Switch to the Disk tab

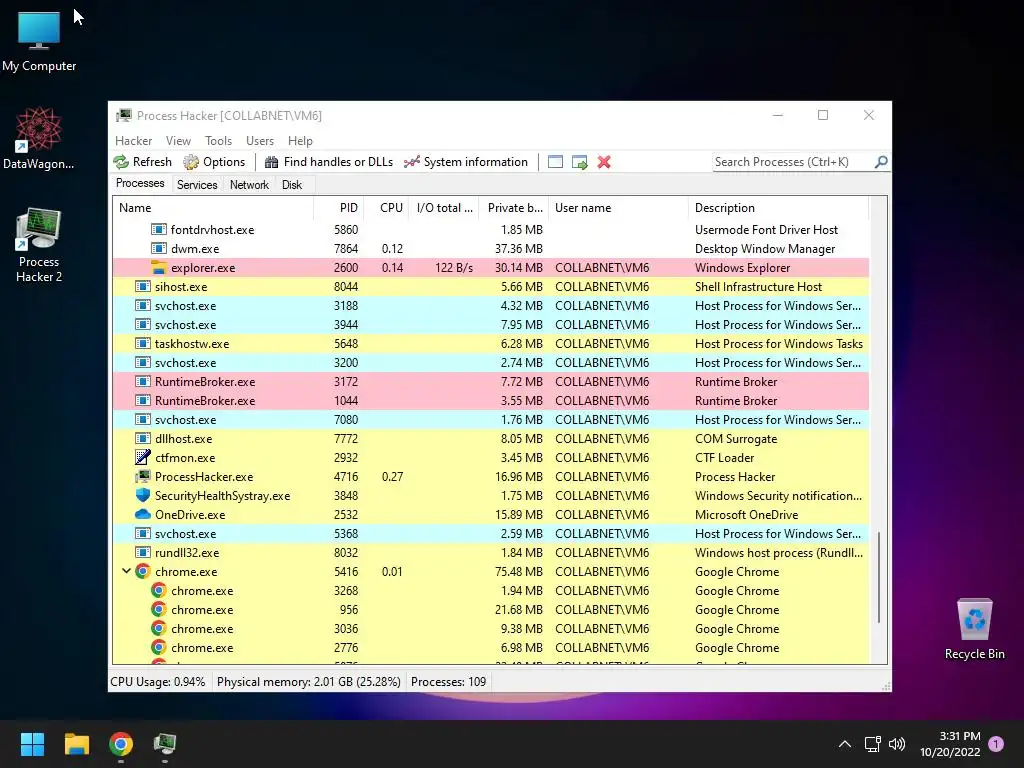(292, 185)
